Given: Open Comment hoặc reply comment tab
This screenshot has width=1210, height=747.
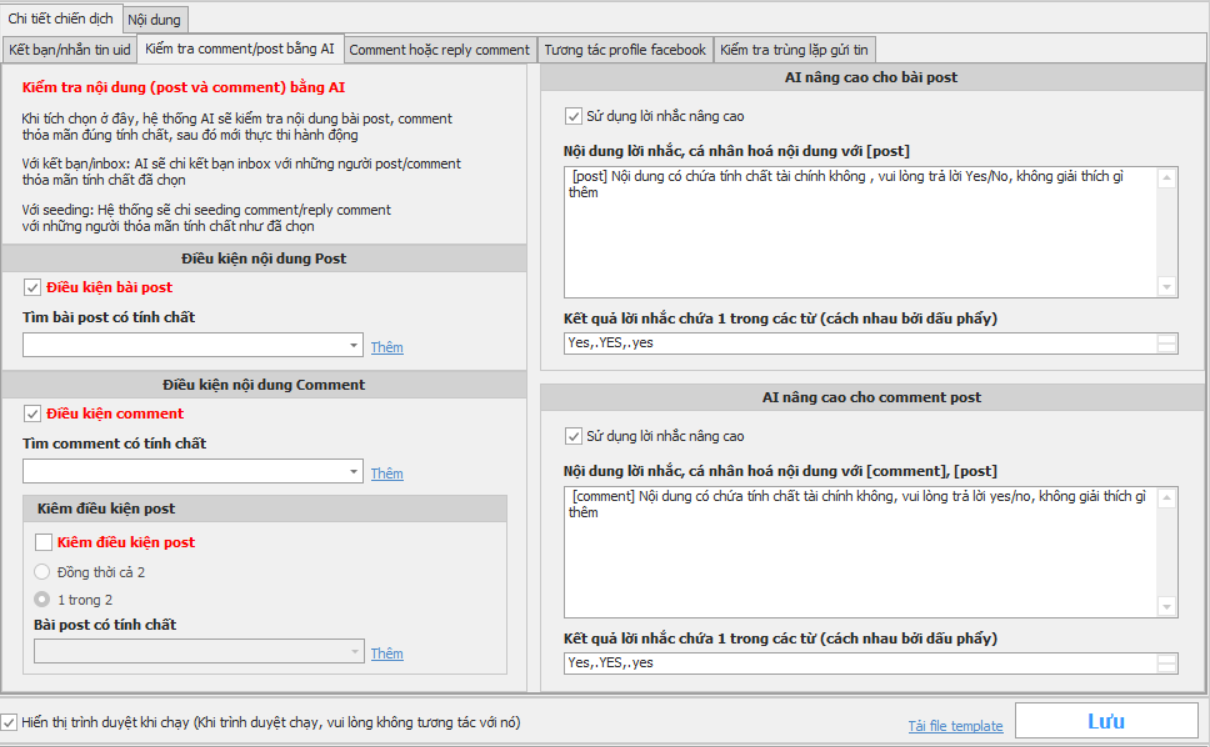Looking at the screenshot, I should point(439,49).
